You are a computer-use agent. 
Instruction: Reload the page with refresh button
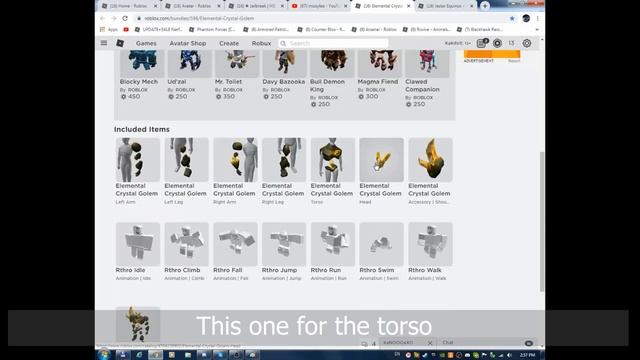(x=125, y=18)
